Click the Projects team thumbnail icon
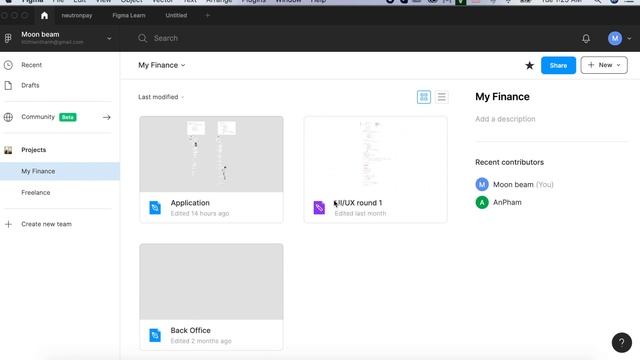640x360 pixels. [8, 150]
